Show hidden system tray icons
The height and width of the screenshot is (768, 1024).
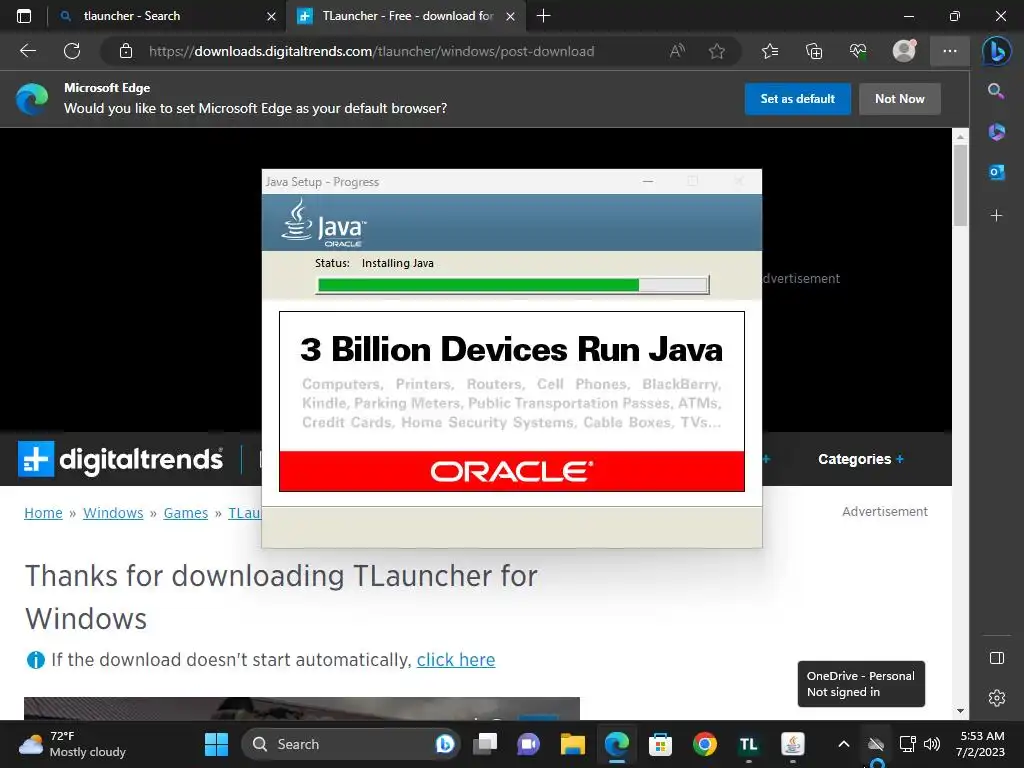844,744
